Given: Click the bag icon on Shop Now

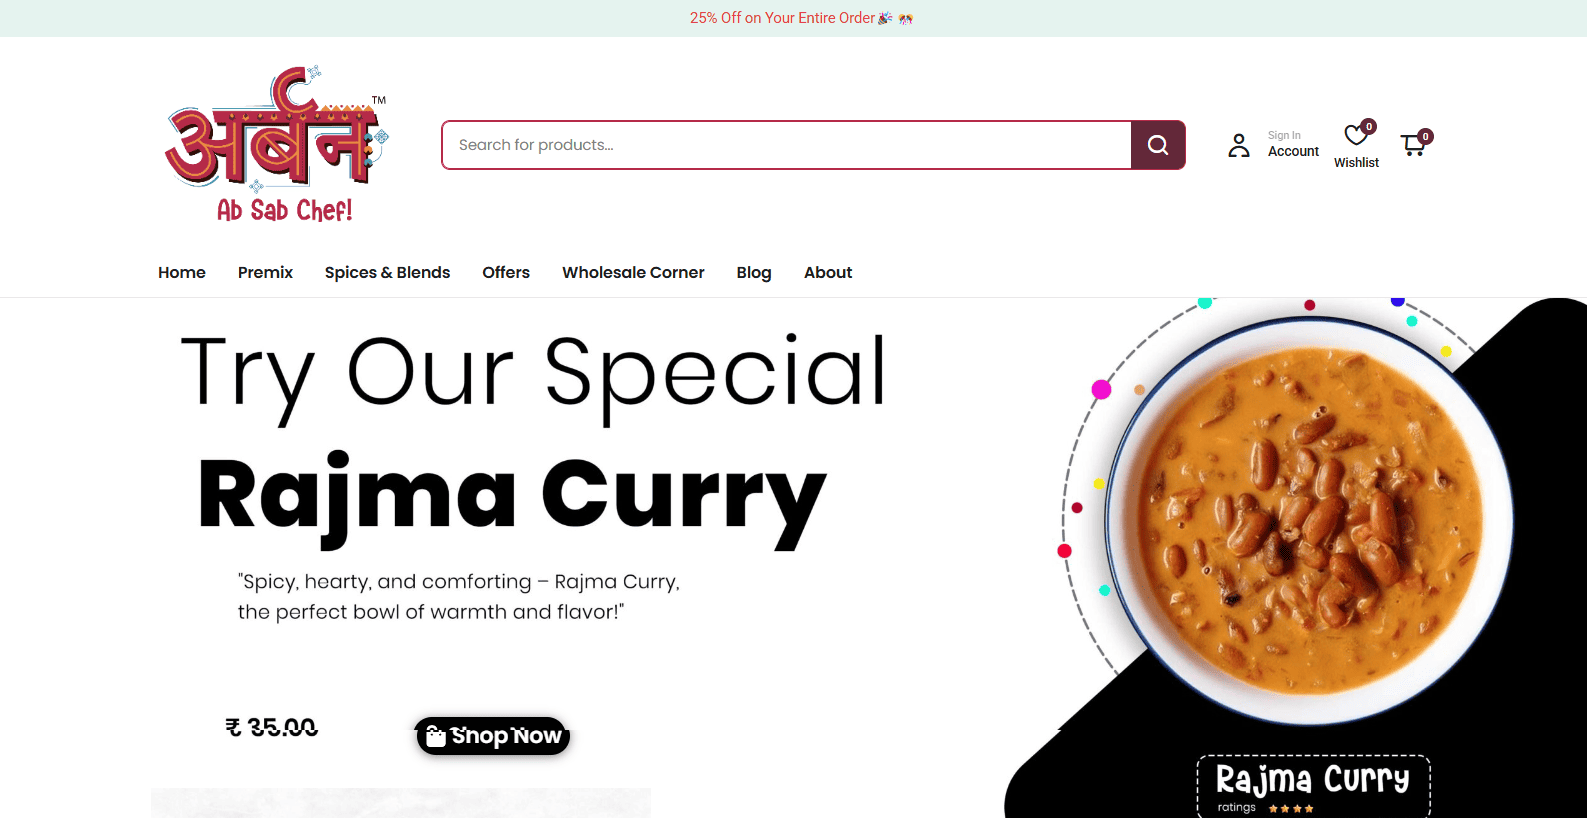Looking at the screenshot, I should [435, 736].
